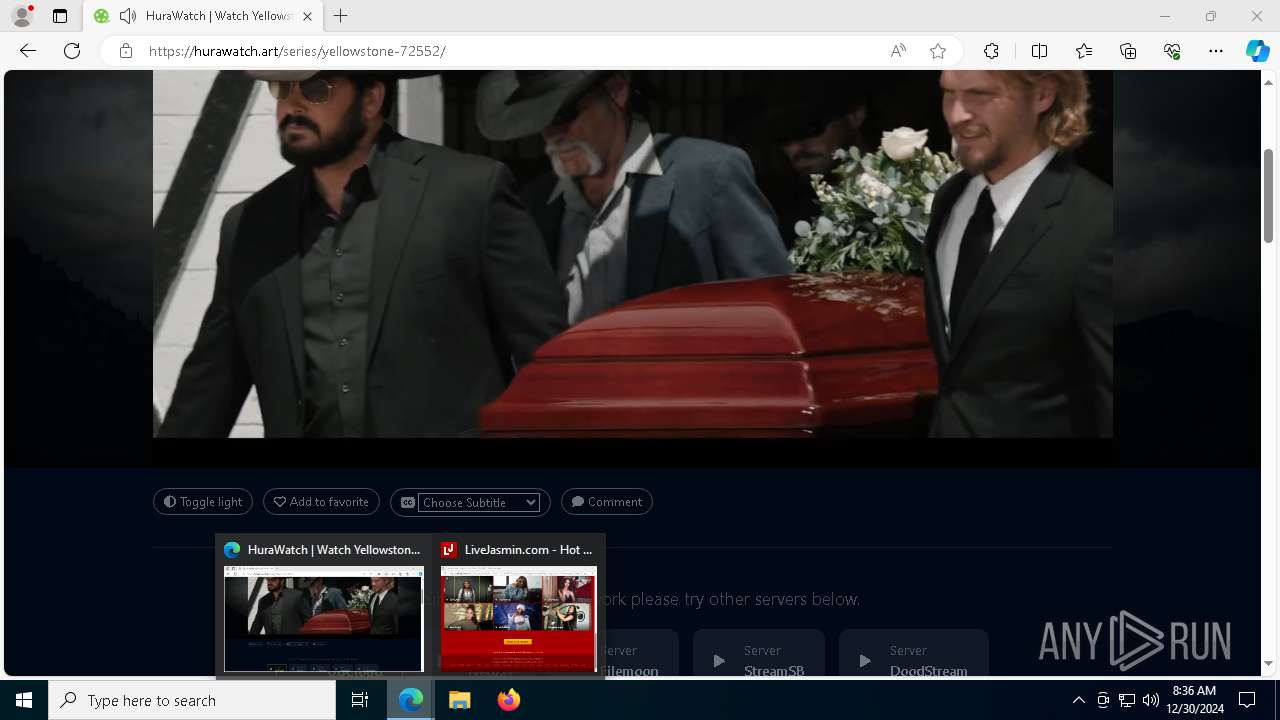Open File Explorer from taskbar
This screenshot has height=720, width=1280.
(x=459, y=700)
